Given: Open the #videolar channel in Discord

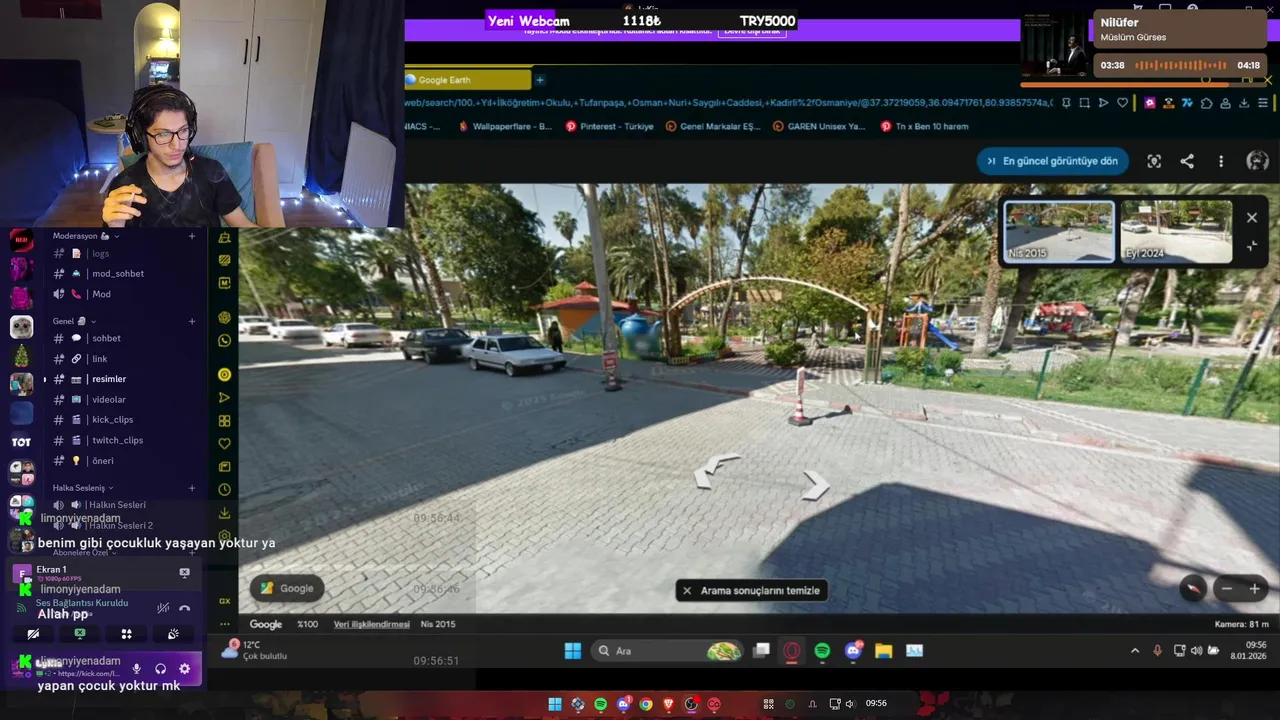Looking at the screenshot, I should click(x=108, y=400).
